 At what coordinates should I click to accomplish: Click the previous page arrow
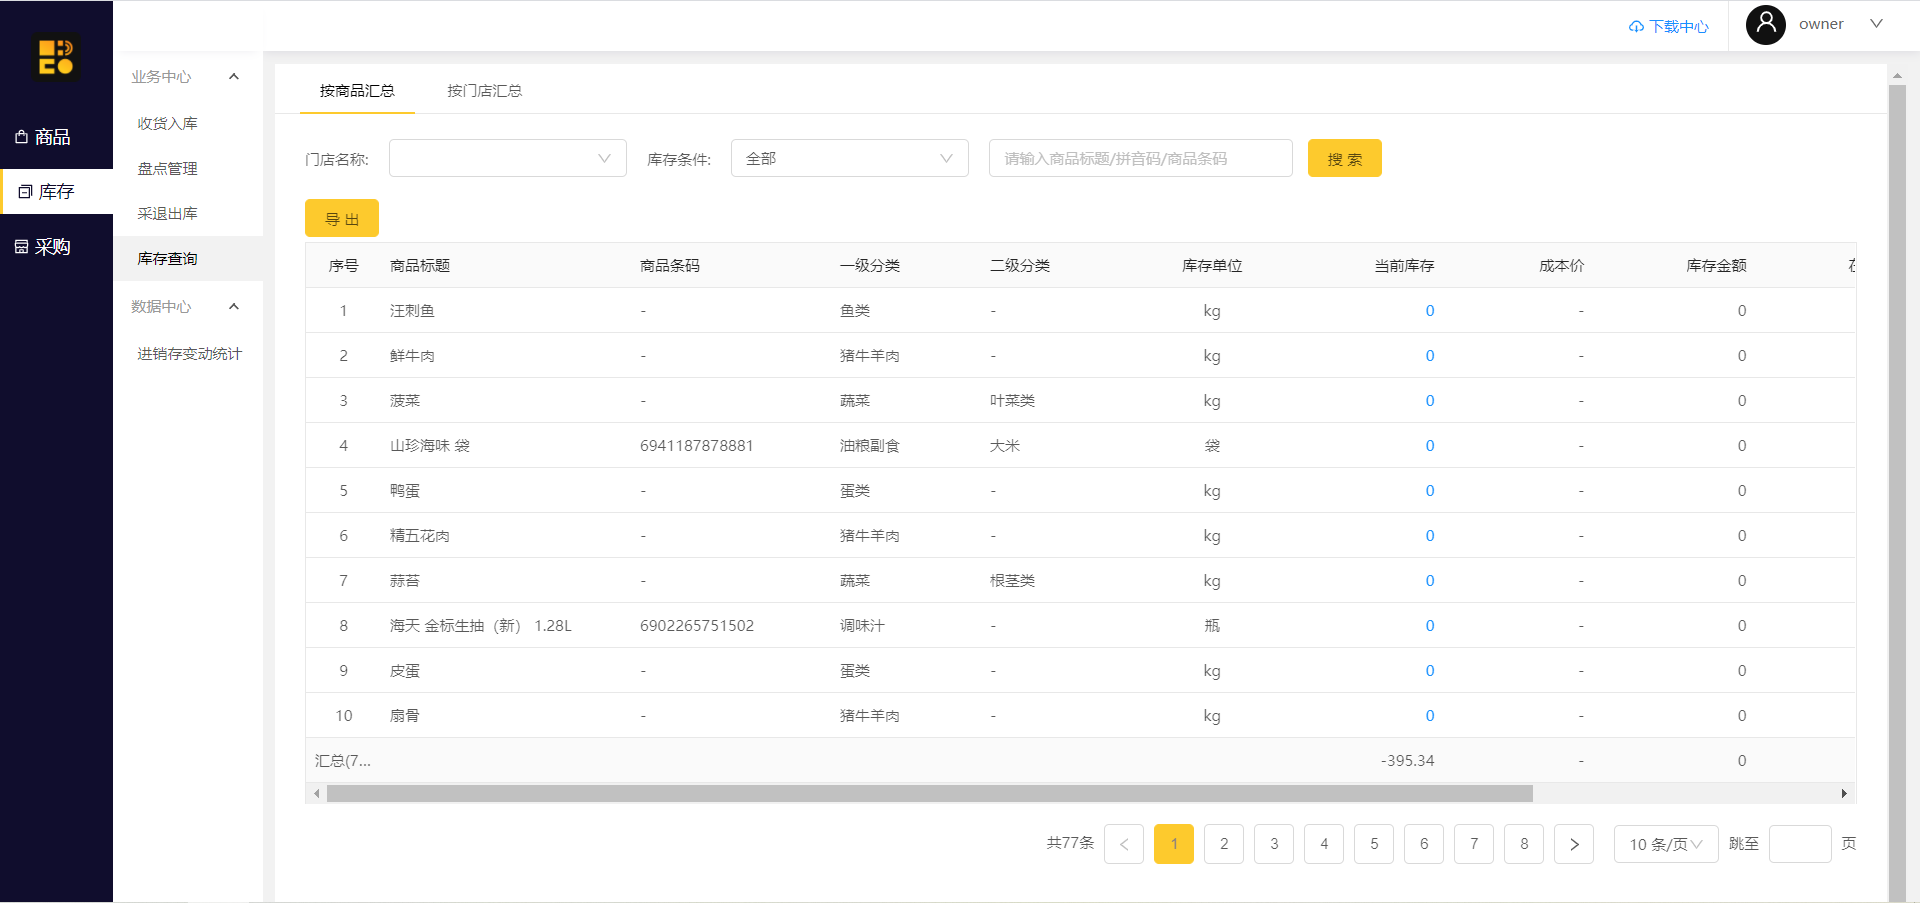(1124, 844)
